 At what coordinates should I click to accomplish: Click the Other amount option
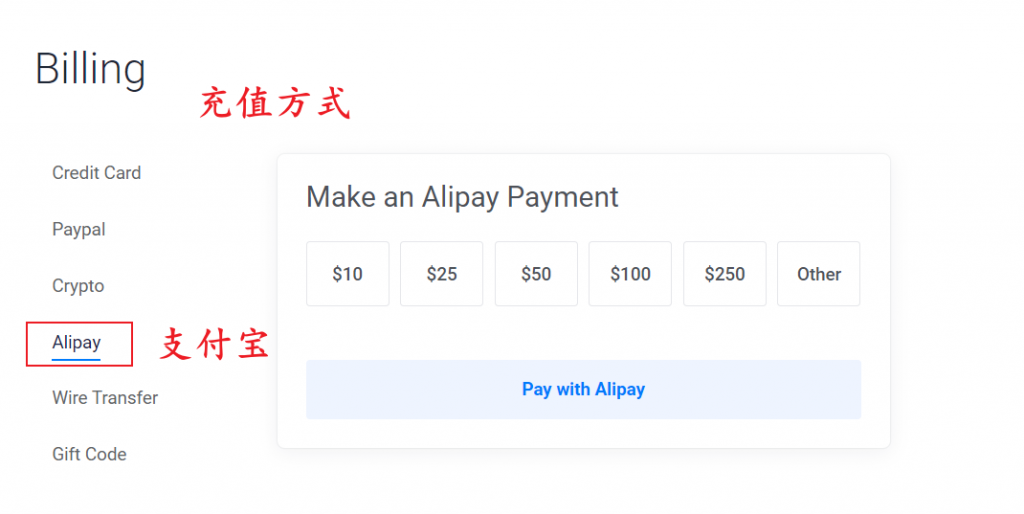pyautogui.click(x=818, y=274)
